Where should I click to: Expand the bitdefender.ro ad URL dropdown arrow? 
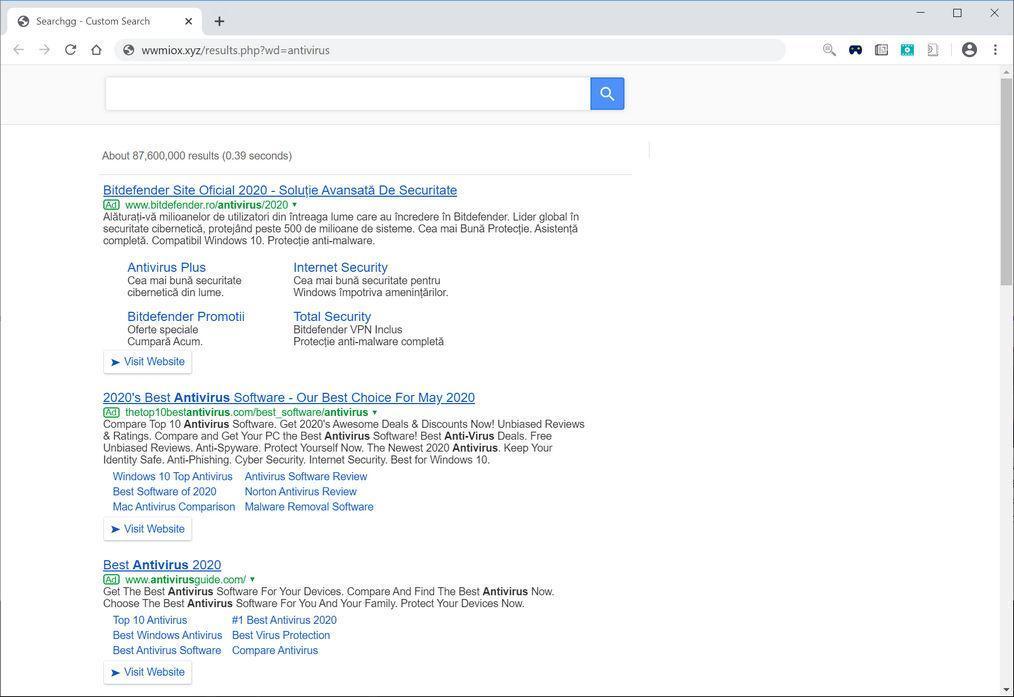(x=295, y=205)
